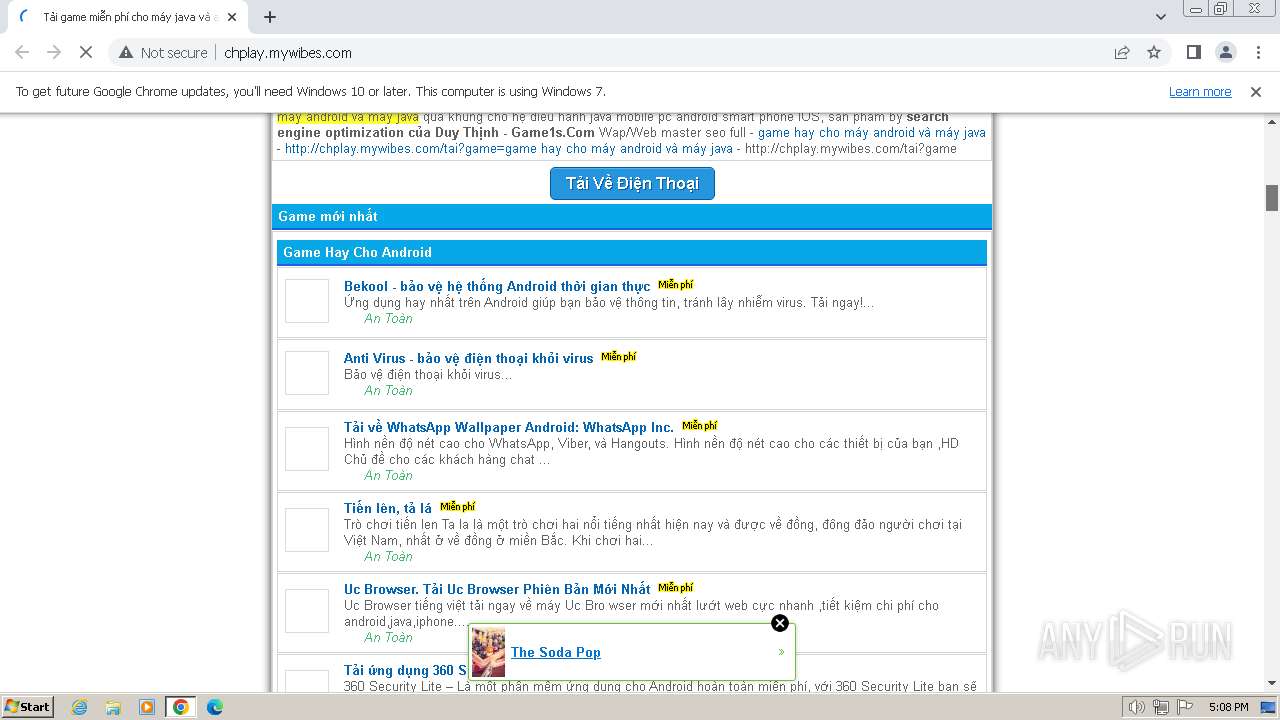The height and width of the screenshot is (720, 1280).
Task: Click the Bekool app thumbnail
Action: point(307,301)
